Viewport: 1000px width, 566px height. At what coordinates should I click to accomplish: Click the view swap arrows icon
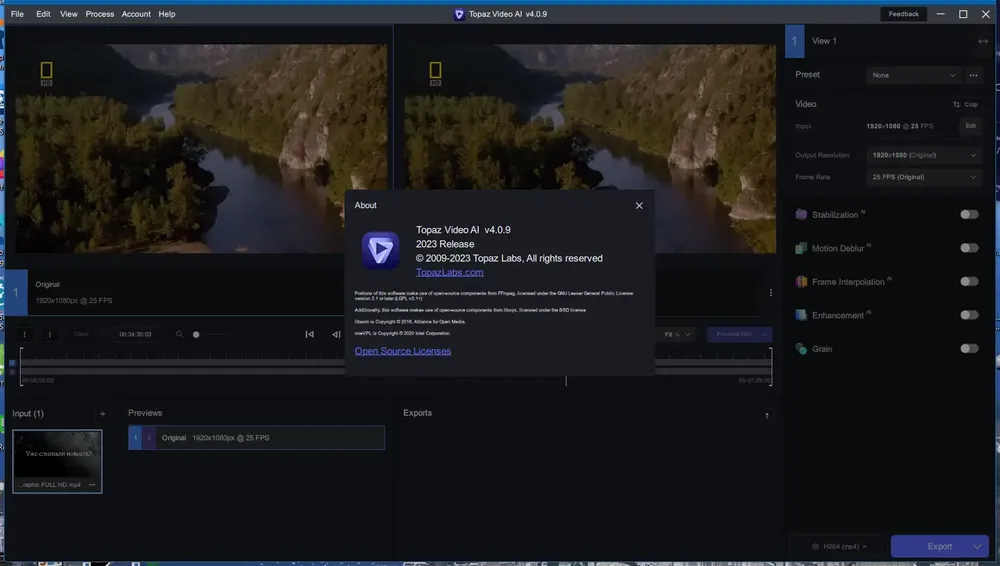coord(983,41)
